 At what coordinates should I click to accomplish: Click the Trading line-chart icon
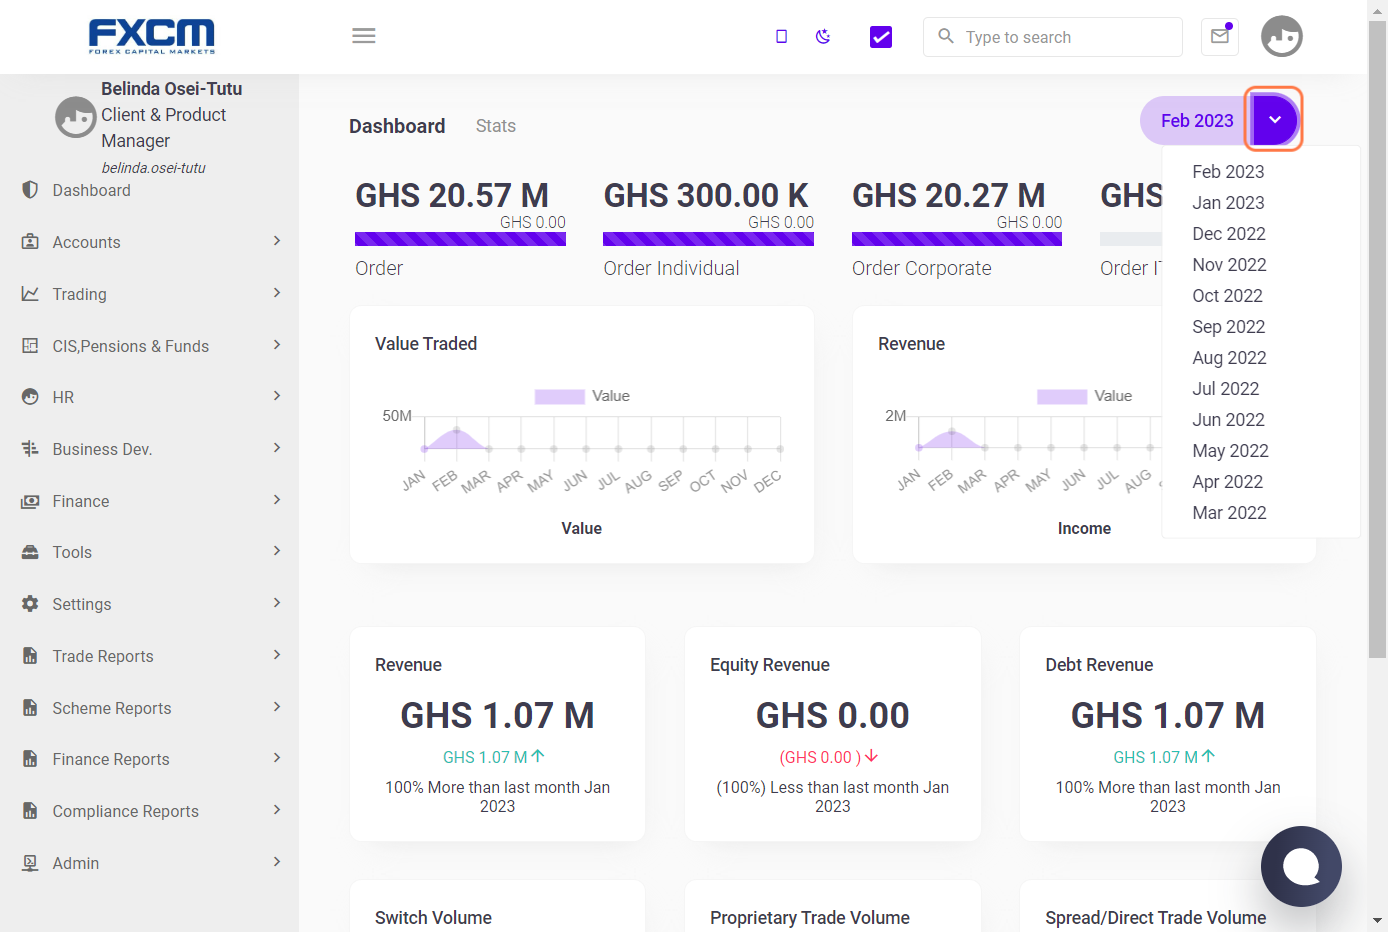click(x=30, y=294)
